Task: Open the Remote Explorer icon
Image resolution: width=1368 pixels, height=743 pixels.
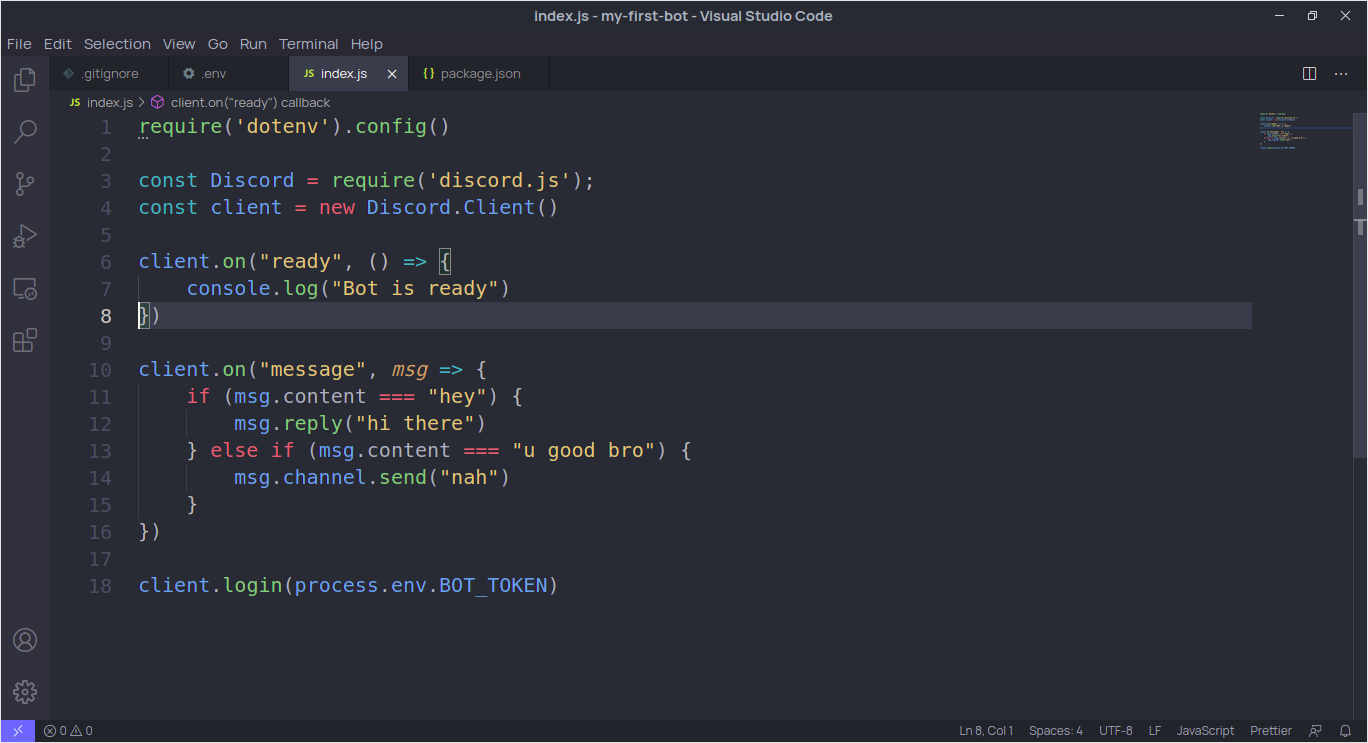Action: (x=25, y=289)
